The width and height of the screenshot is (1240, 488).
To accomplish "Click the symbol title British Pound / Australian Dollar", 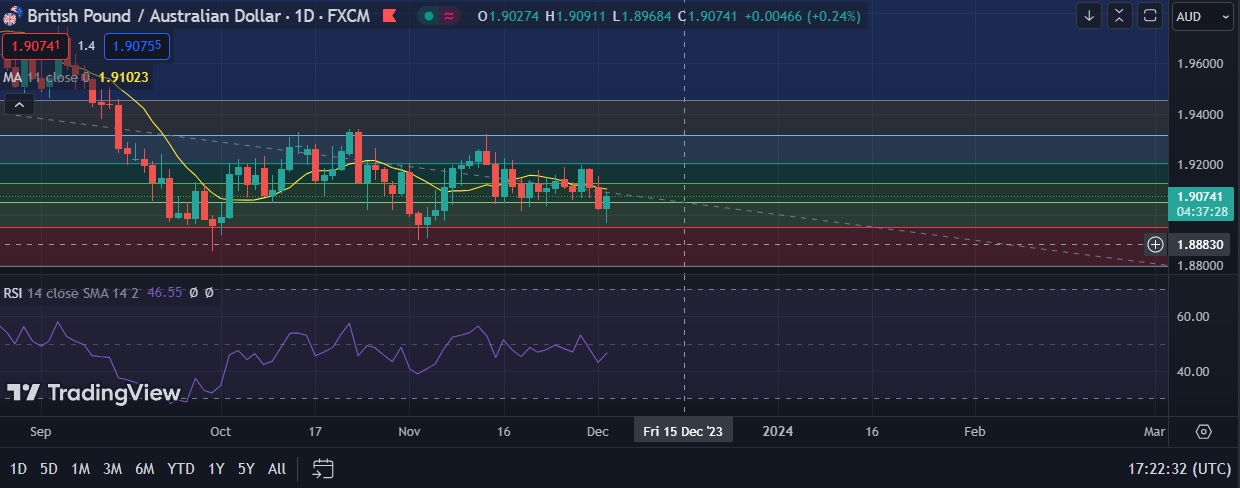I will [153, 16].
